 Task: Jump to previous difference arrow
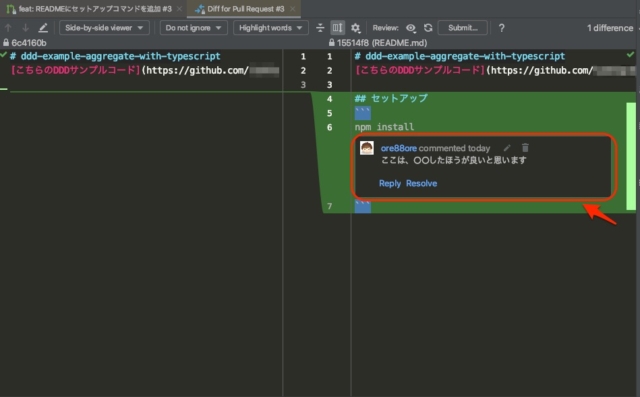coord(8,28)
